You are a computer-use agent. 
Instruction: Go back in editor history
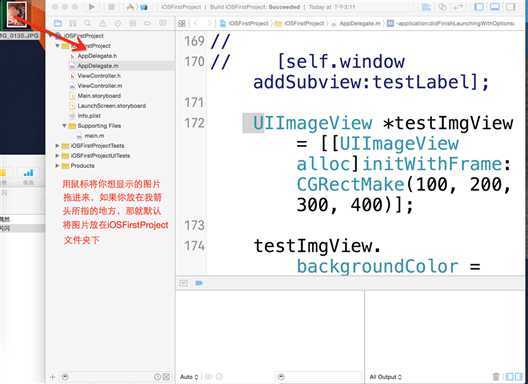pyautogui.click(x=196, y=23)
